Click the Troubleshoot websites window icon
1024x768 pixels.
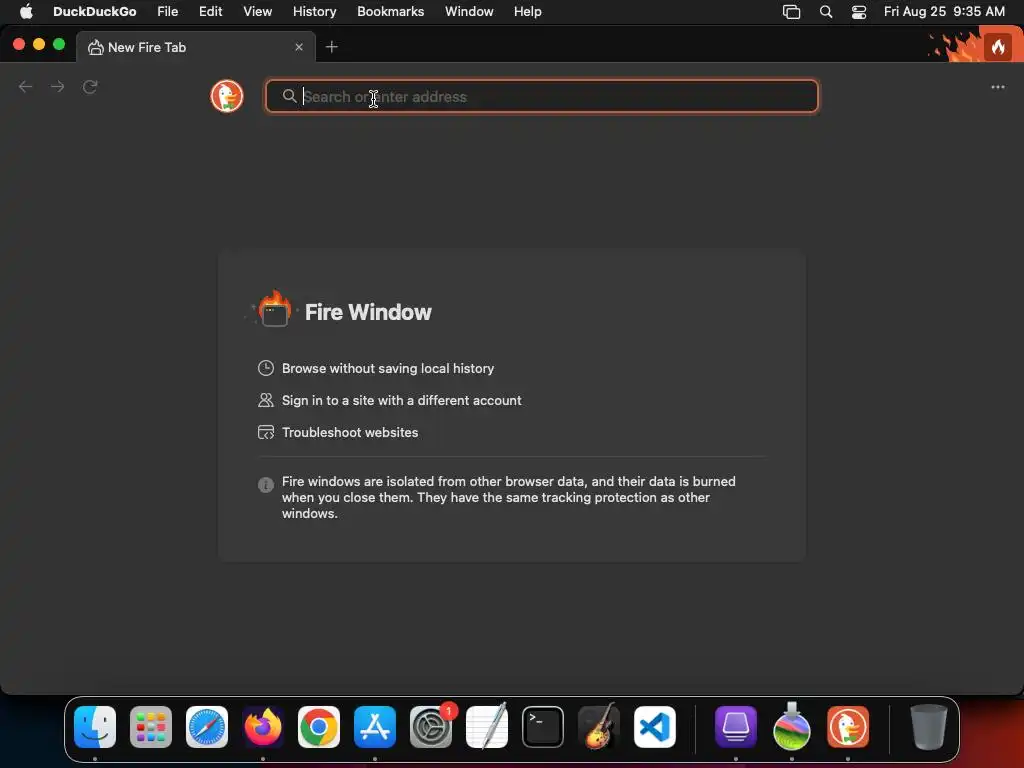click(266, 432)
